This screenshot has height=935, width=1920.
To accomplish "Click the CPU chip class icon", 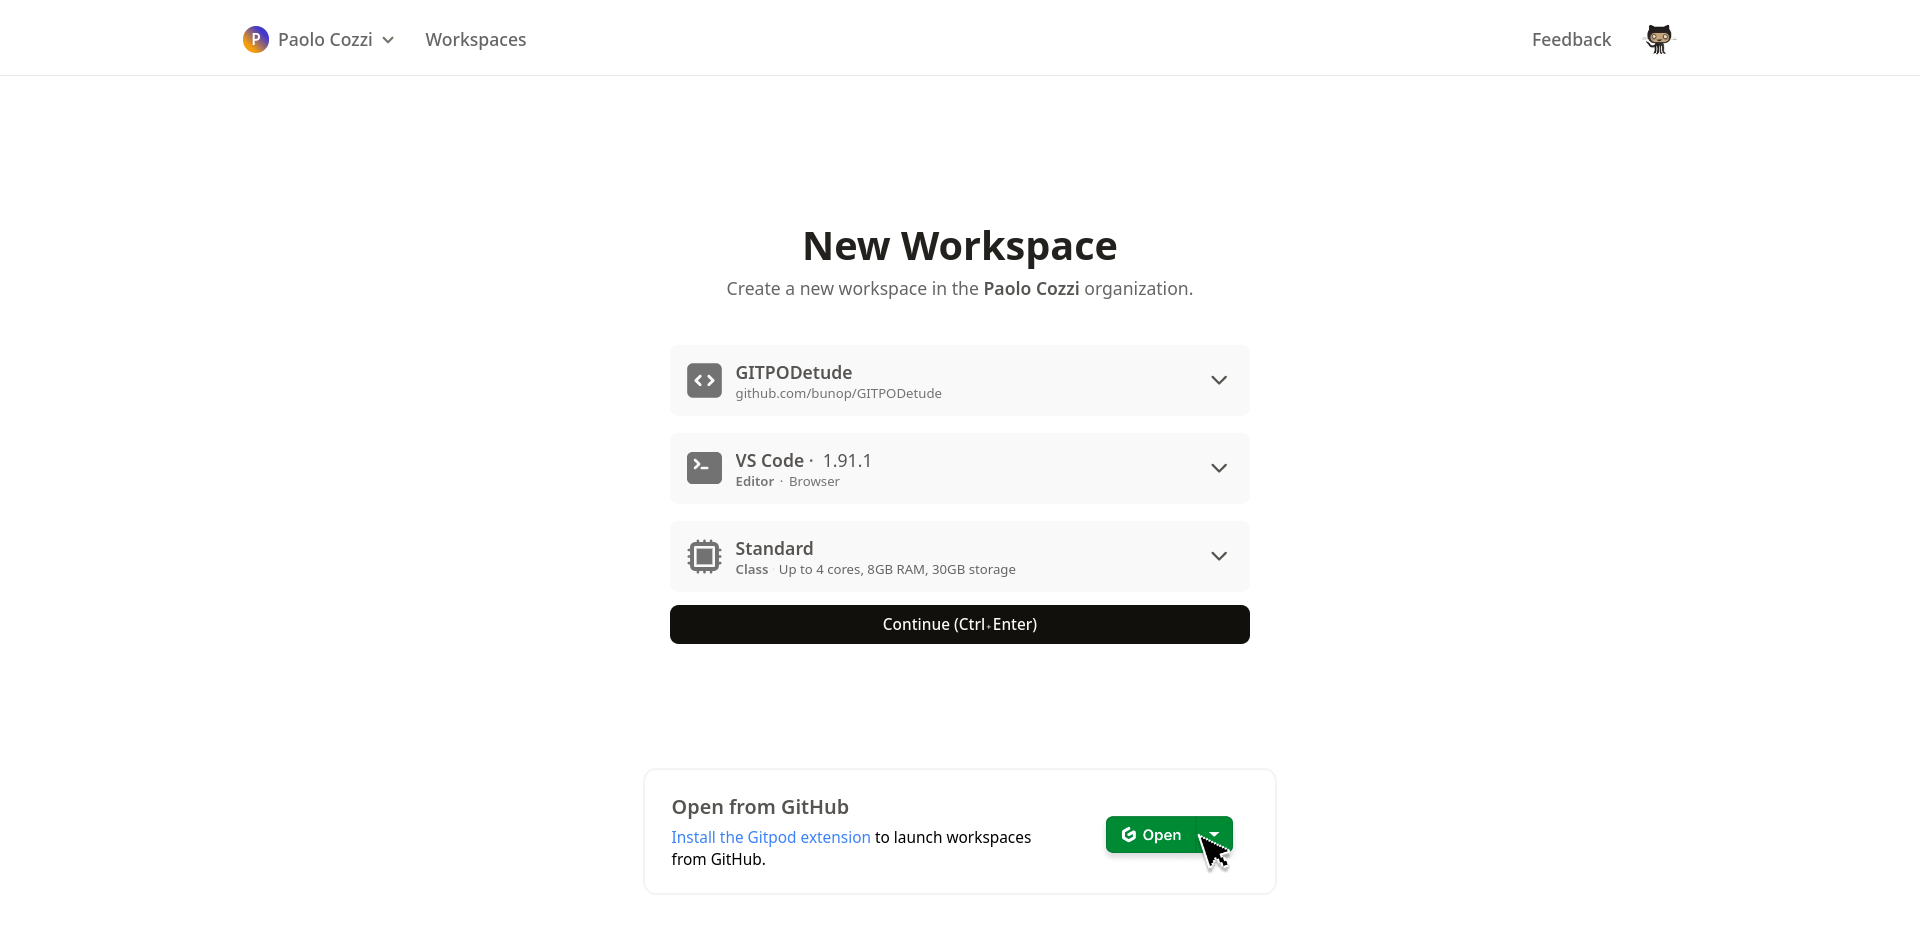I will tap(704, 556).
